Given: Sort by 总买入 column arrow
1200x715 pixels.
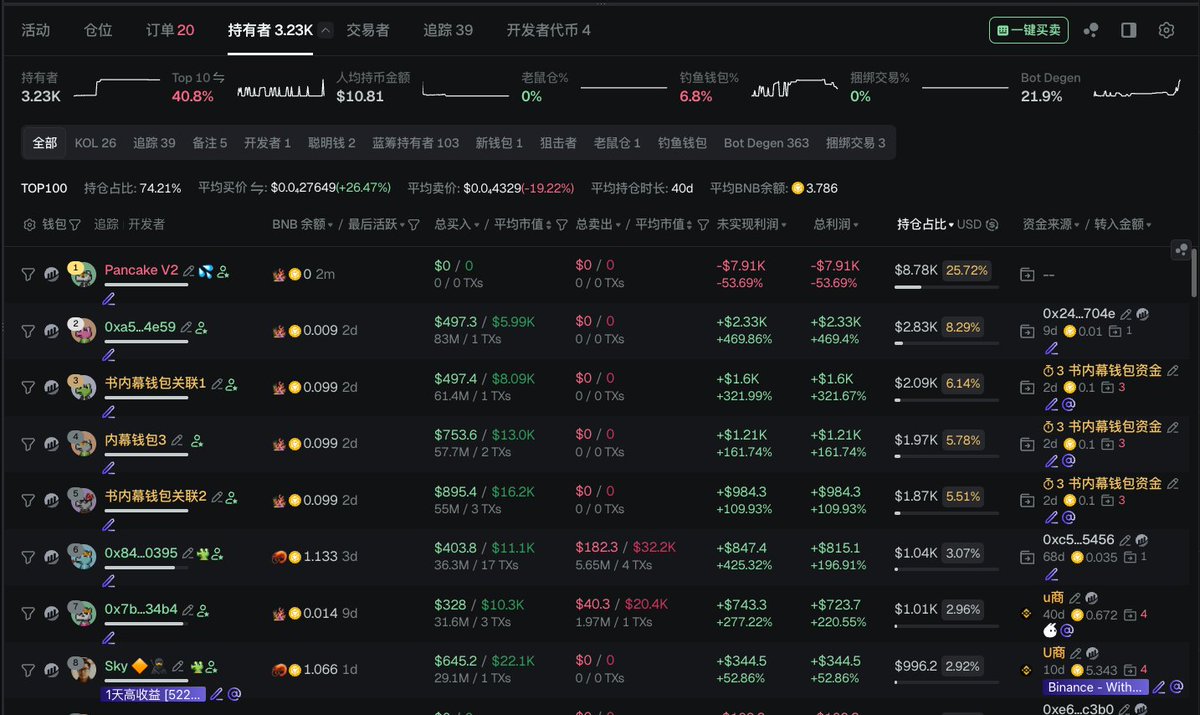Looking at the screenshot, I should (x=477, y=225).
